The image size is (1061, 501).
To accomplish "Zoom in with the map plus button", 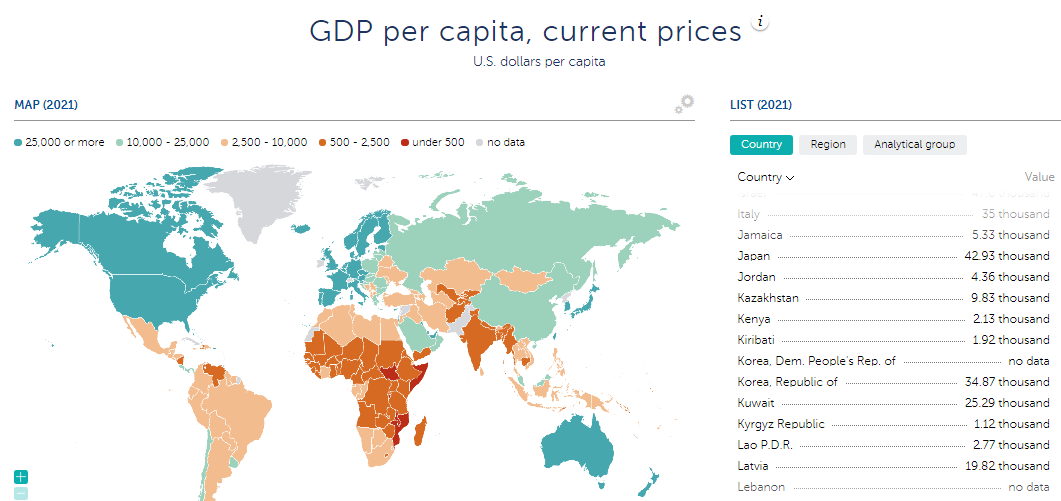I will [x=21, y=477].
